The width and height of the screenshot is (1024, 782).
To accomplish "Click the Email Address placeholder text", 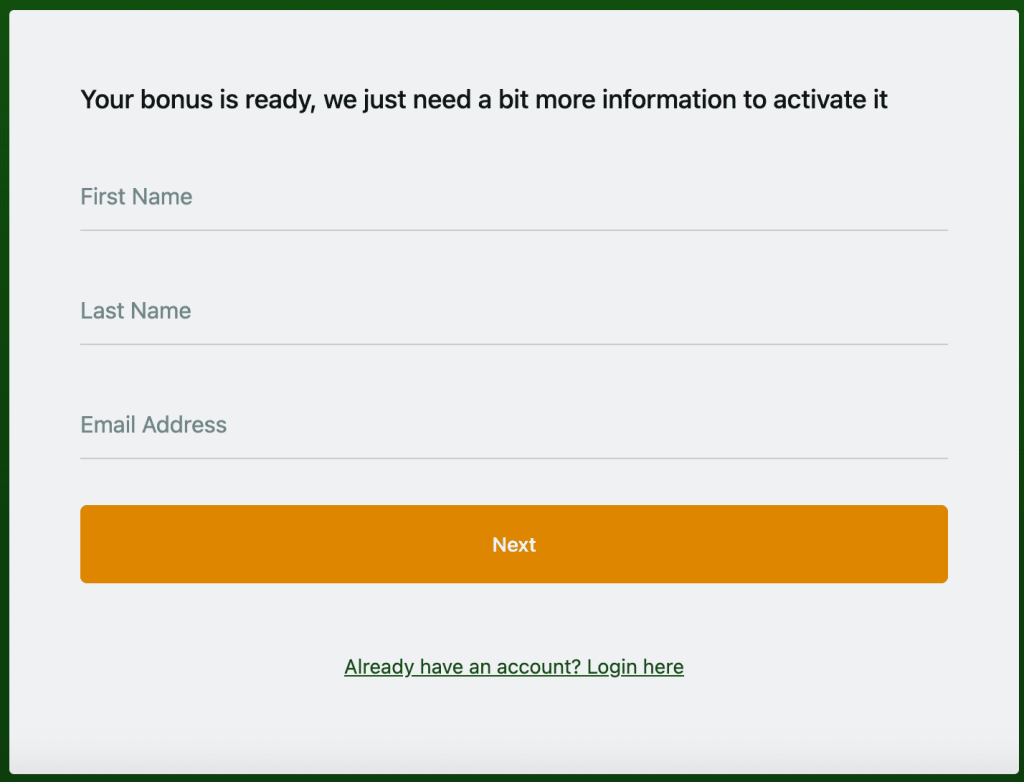I will click(x=153, y=425).
